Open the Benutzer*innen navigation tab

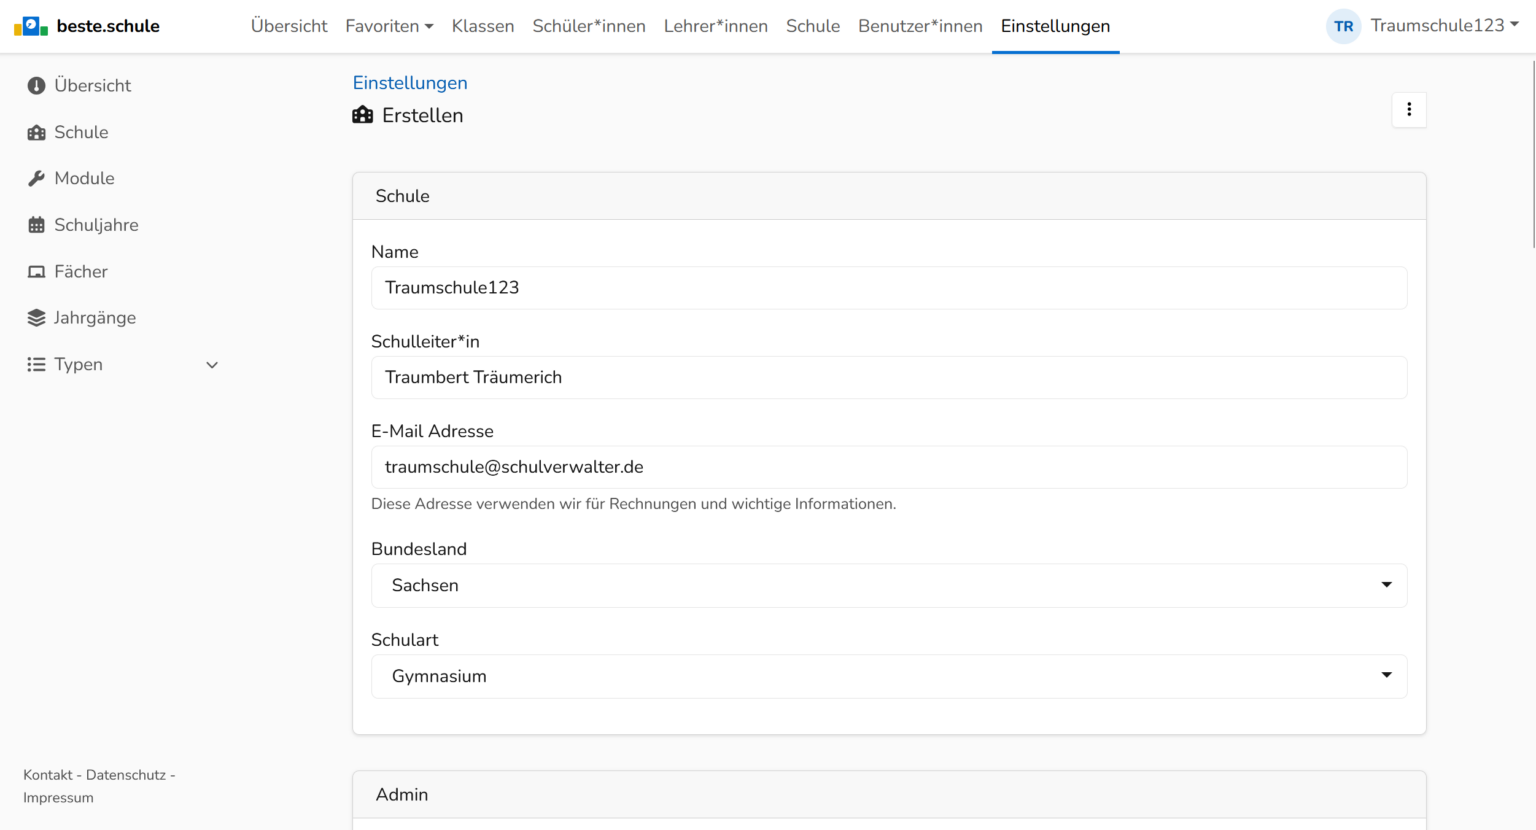coord(920,26)
